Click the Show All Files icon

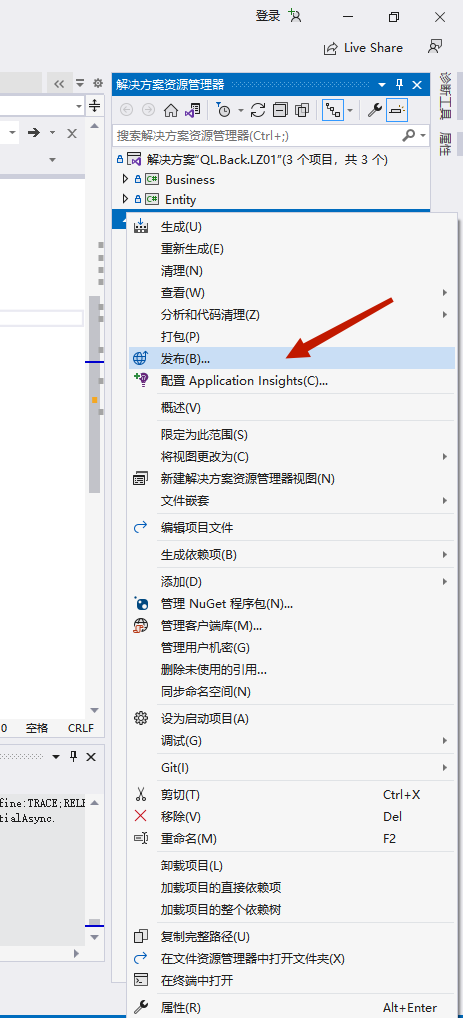[x=302, y=110]
